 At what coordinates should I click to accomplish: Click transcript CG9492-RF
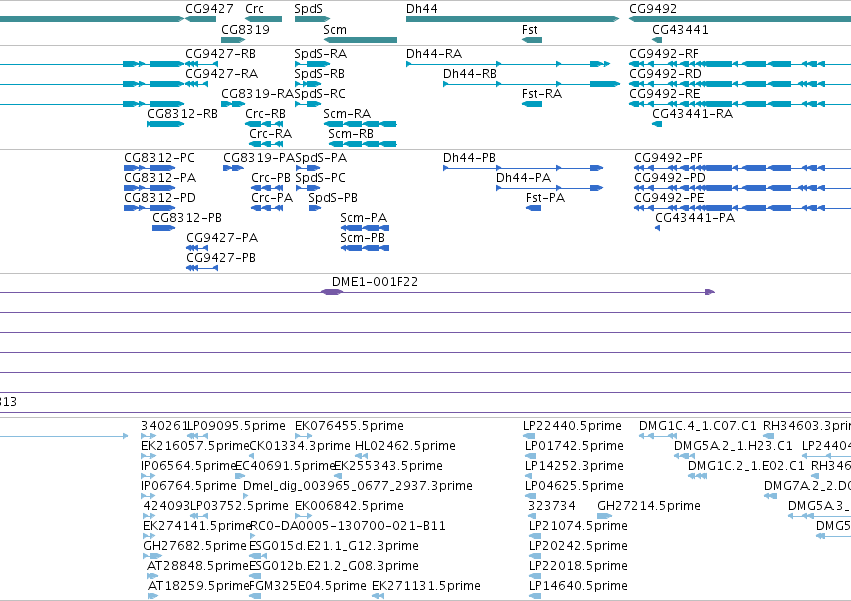pos(740,64)
